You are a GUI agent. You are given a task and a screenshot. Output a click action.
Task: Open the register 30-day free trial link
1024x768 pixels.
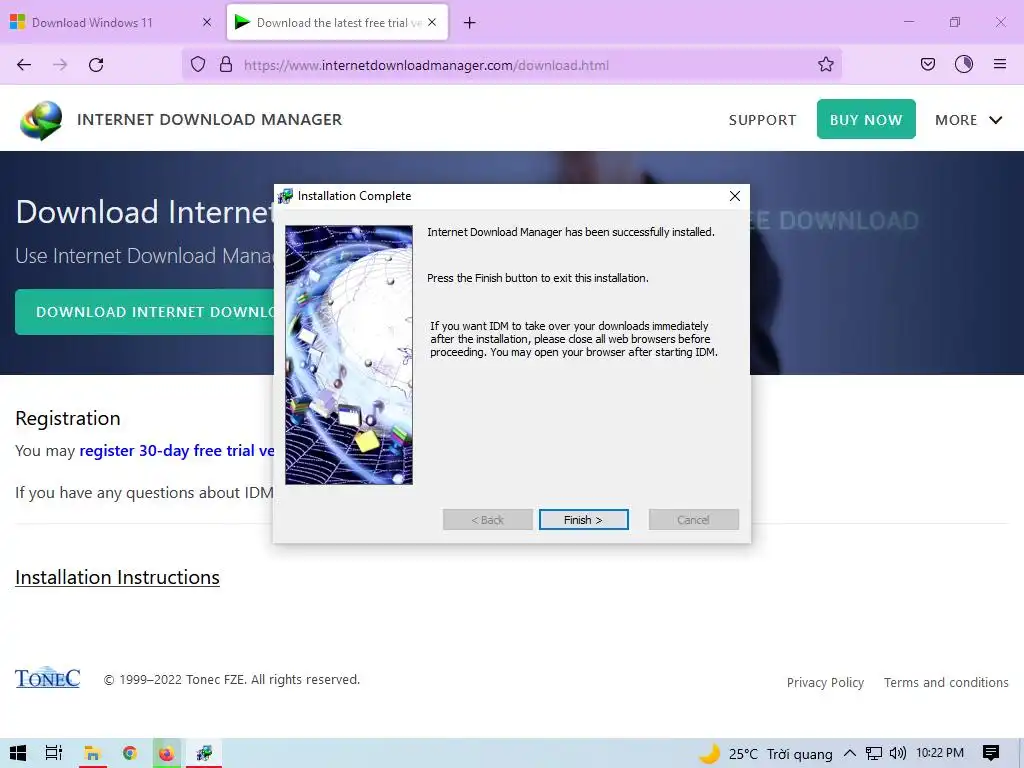pos(176,451)
